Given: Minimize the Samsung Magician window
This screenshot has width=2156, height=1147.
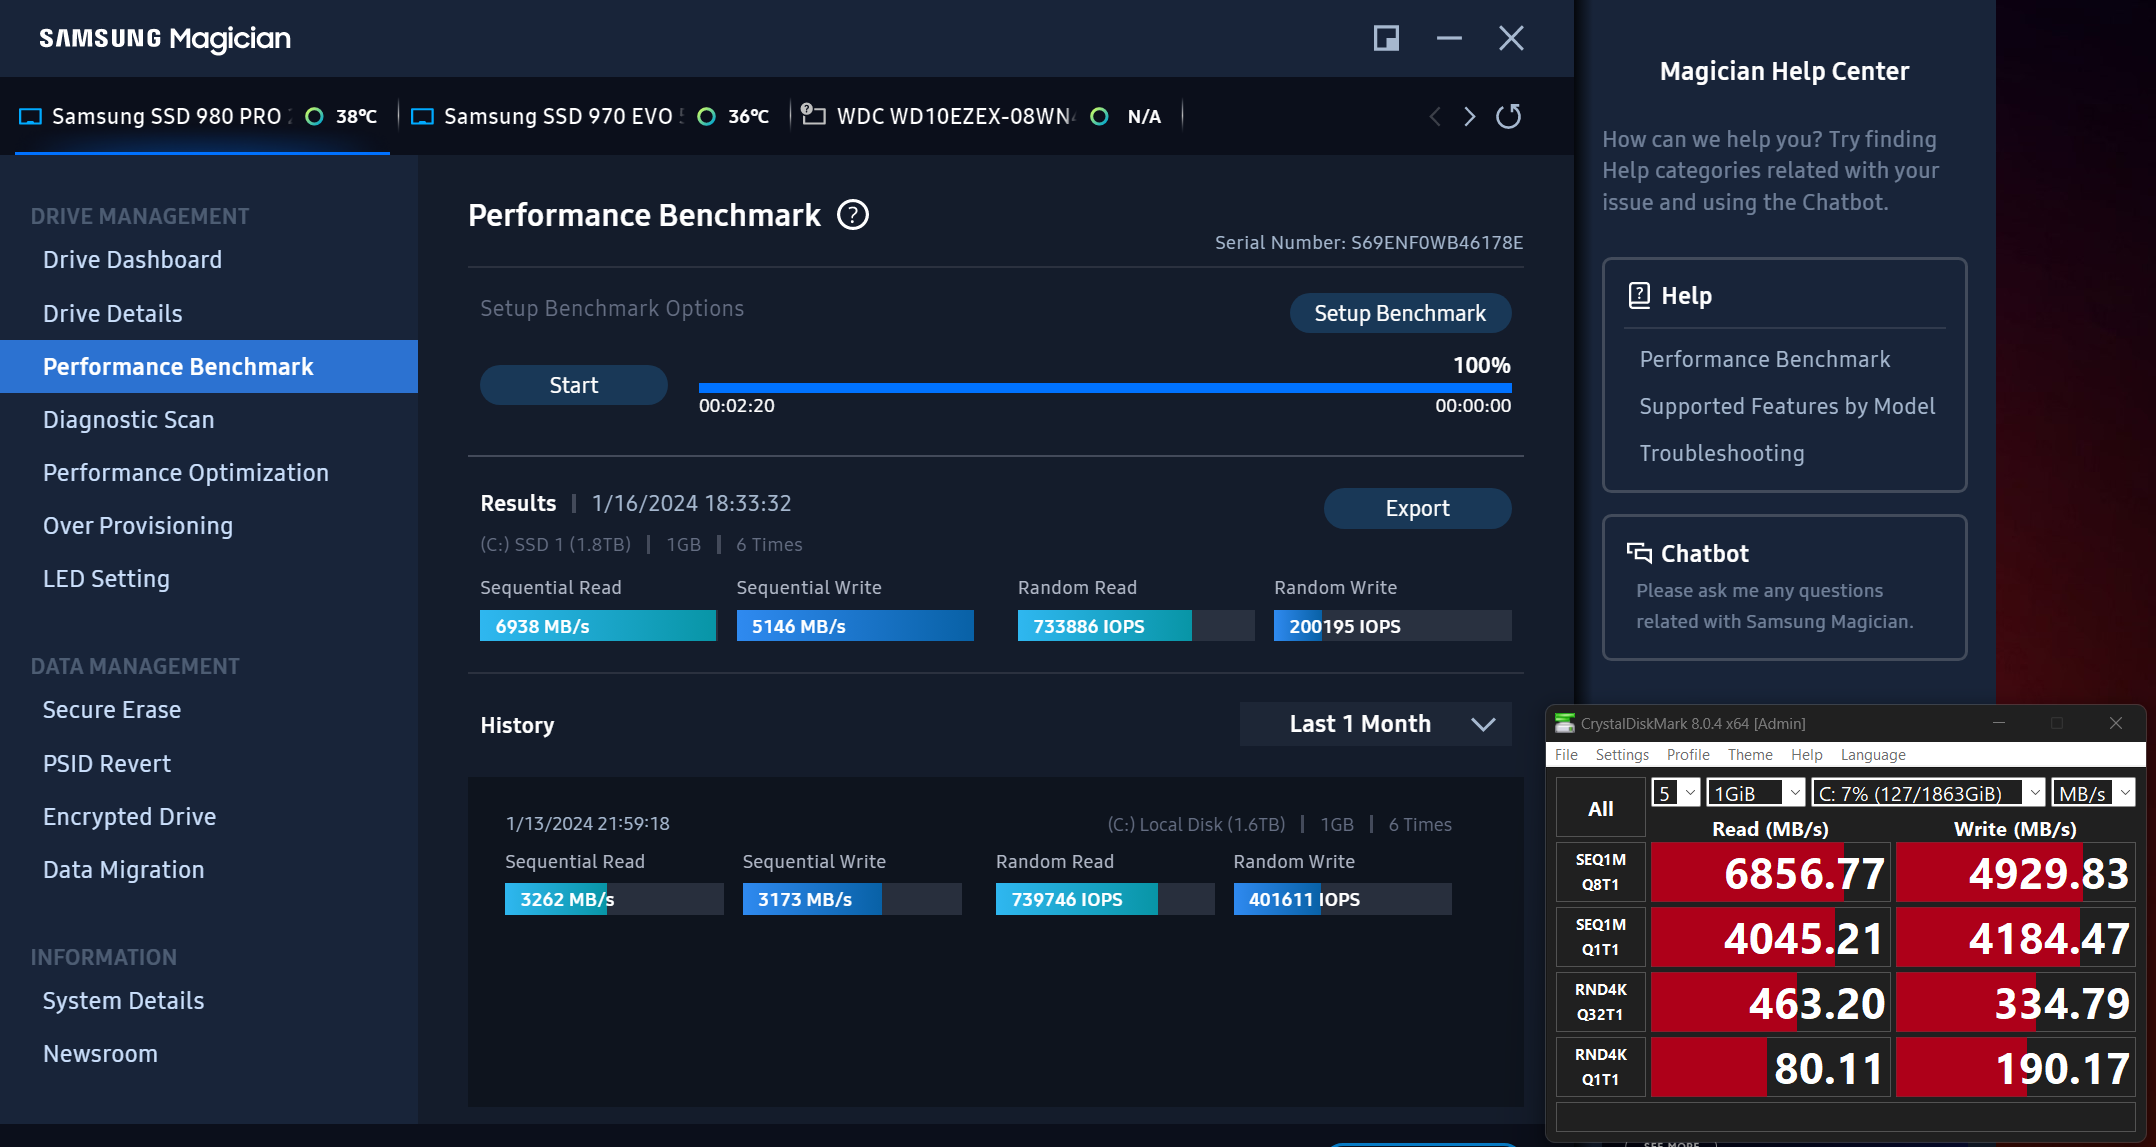Looking at the screenshot, I should click(x=1449, y=38).
